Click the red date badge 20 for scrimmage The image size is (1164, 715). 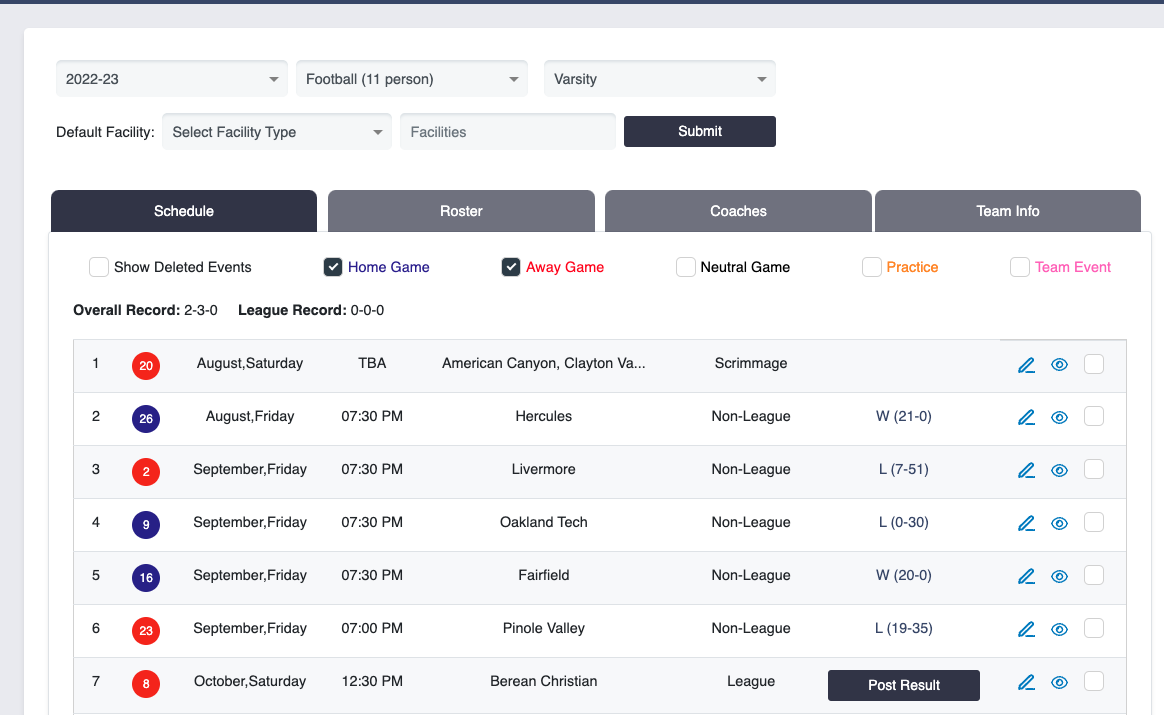click(146, 366)
